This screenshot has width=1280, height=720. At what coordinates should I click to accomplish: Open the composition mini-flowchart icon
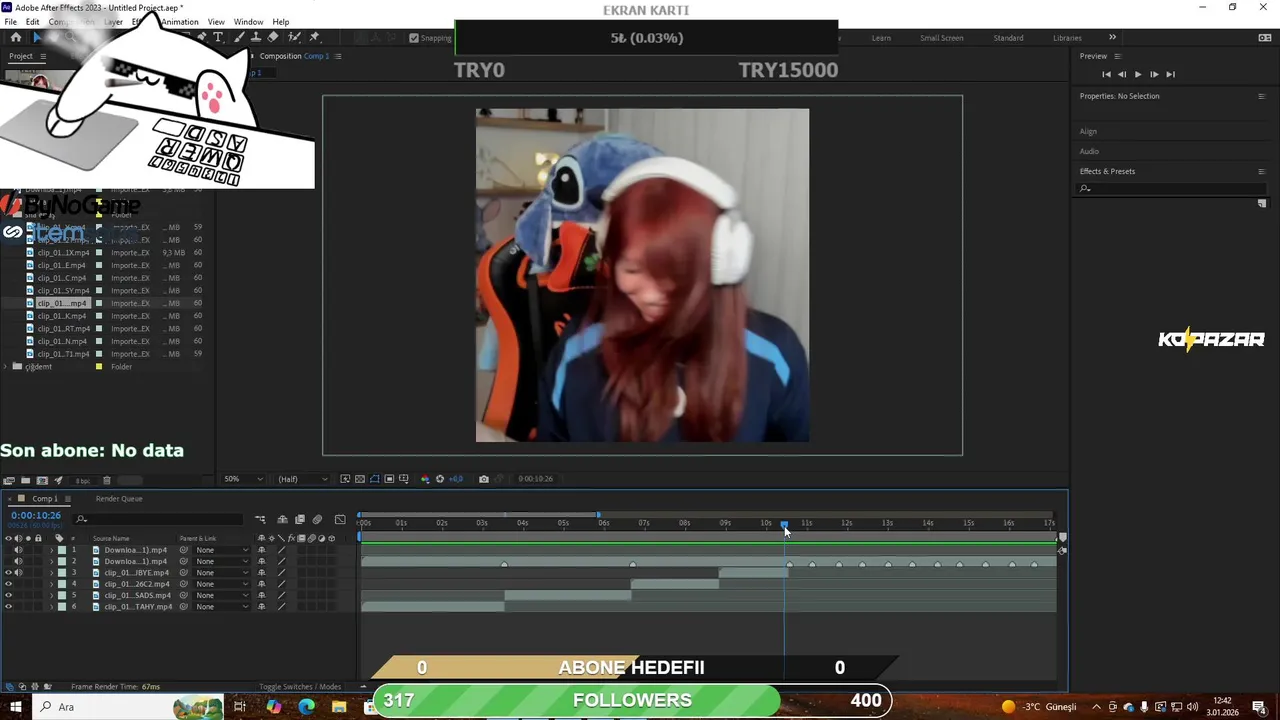(x=260, y=519)
